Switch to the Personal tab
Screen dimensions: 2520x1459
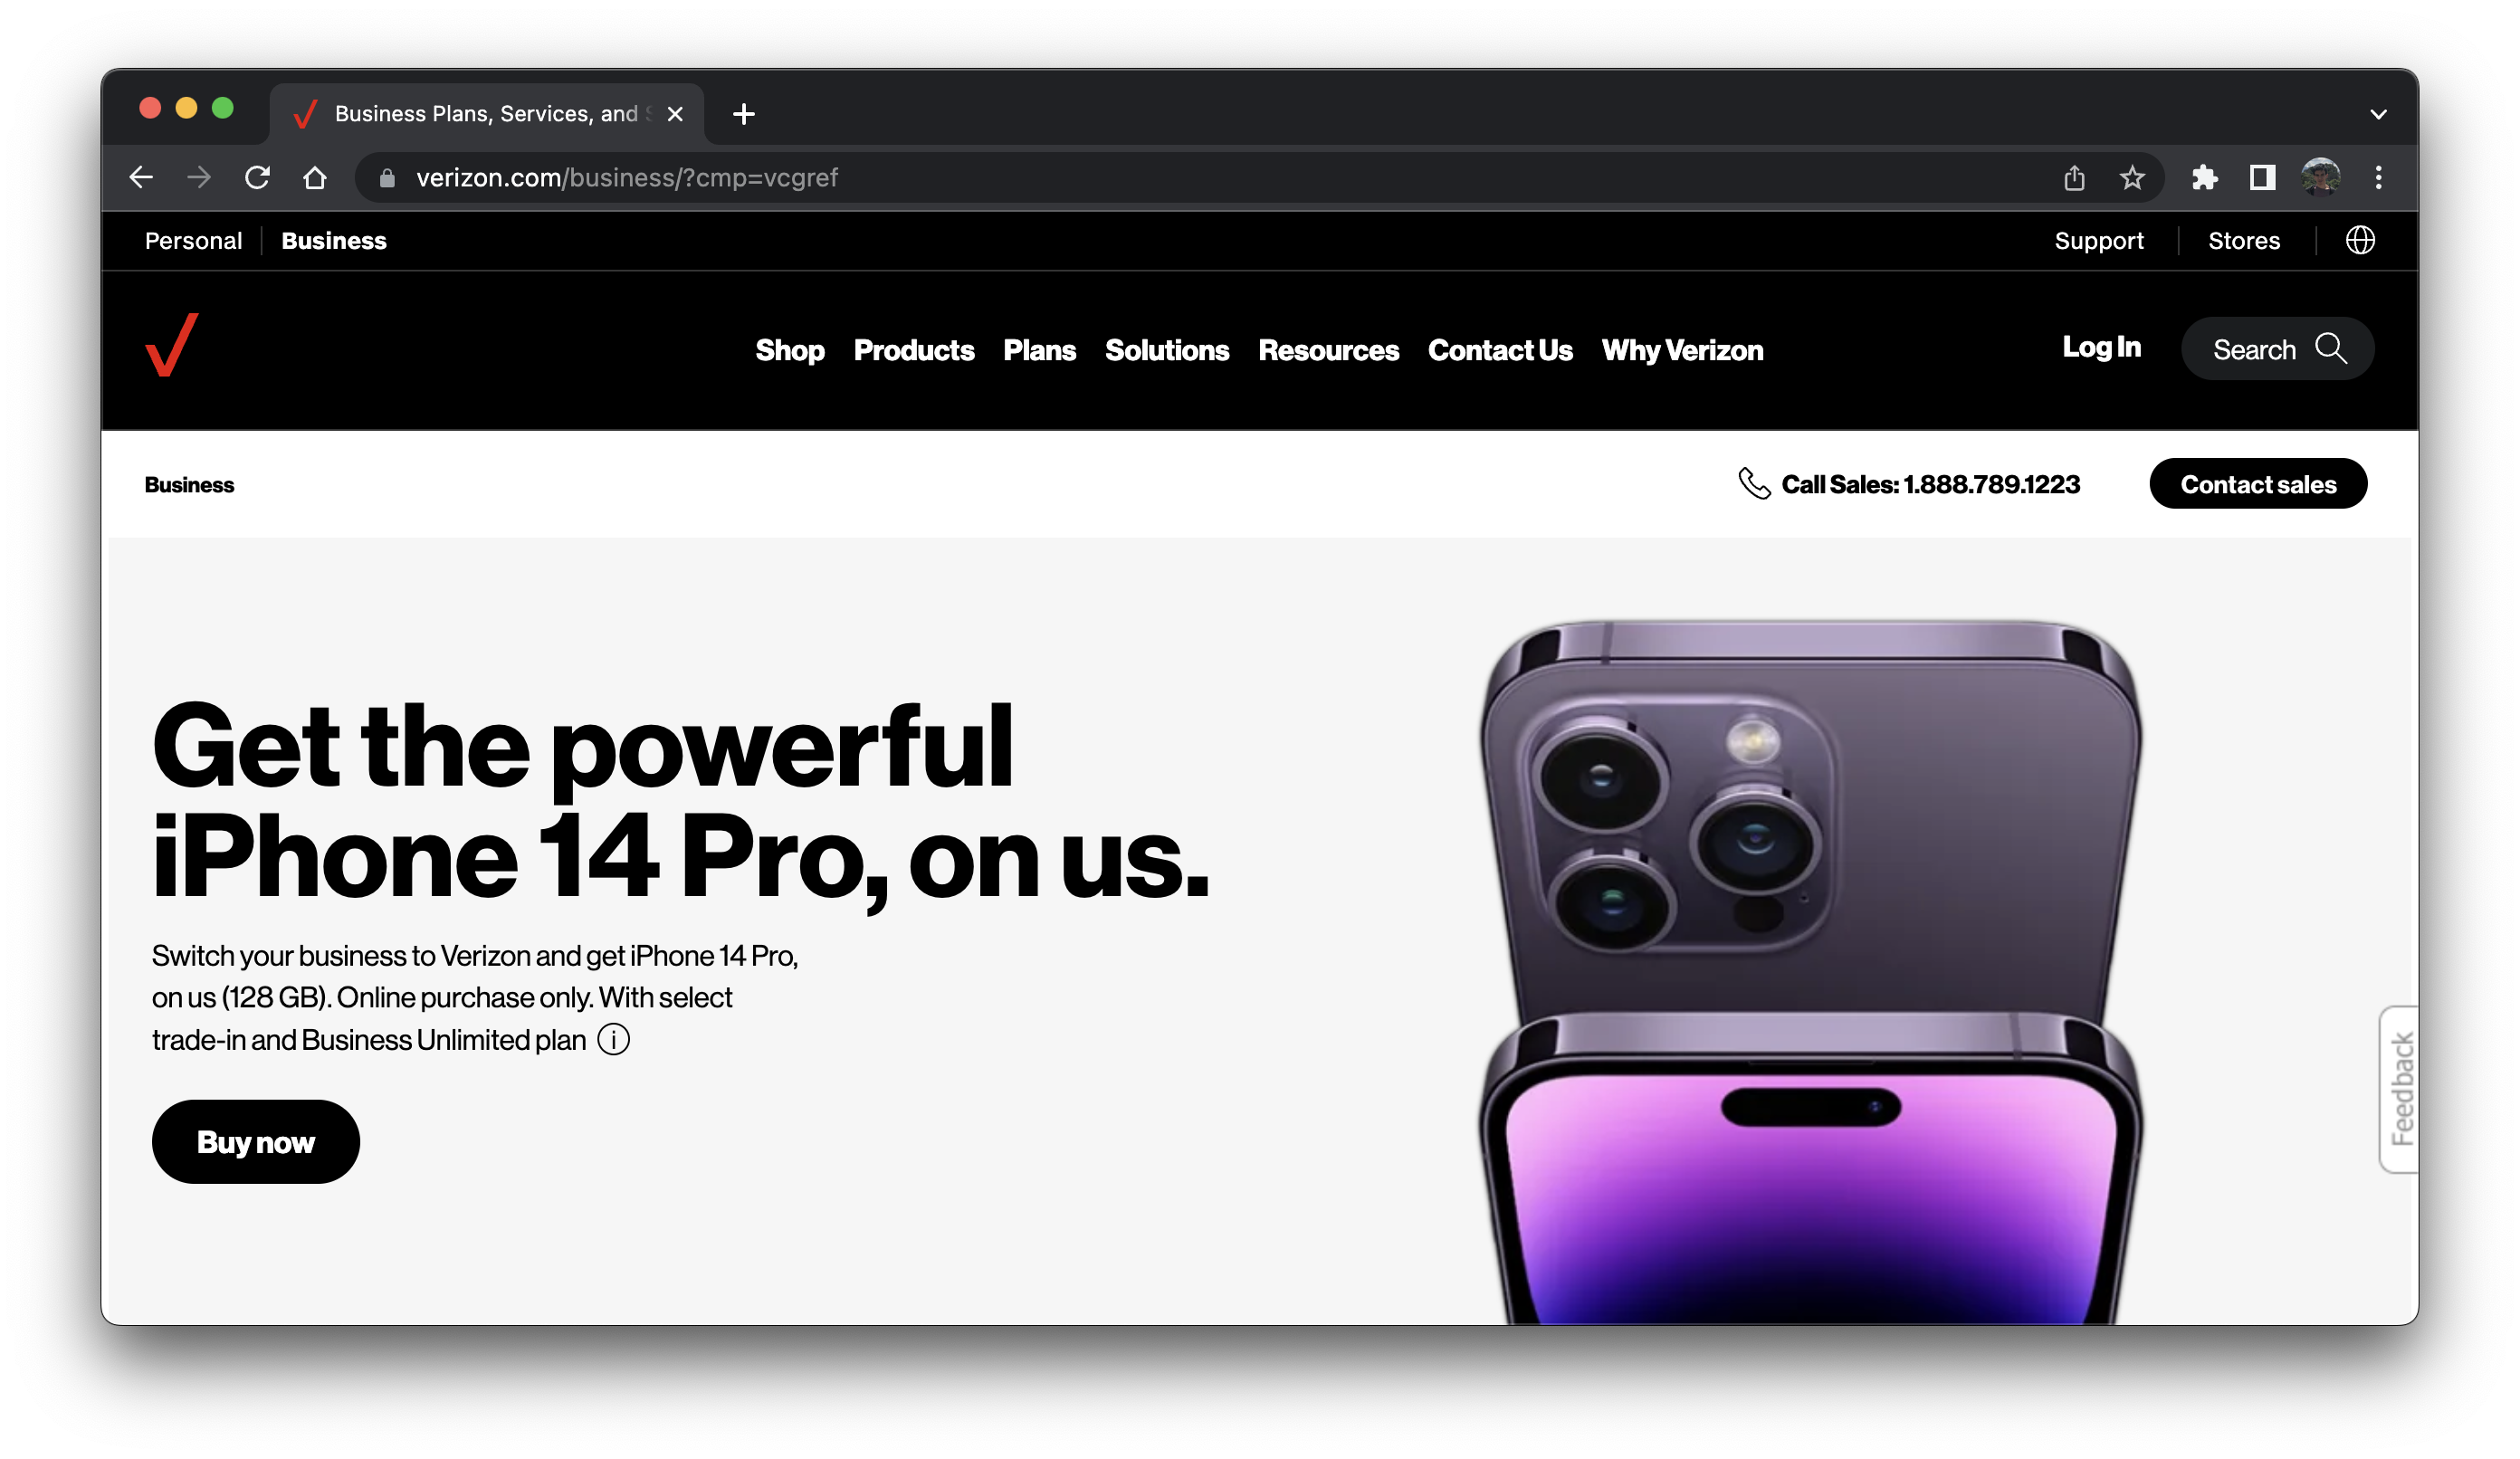click(x=194, y=241)
